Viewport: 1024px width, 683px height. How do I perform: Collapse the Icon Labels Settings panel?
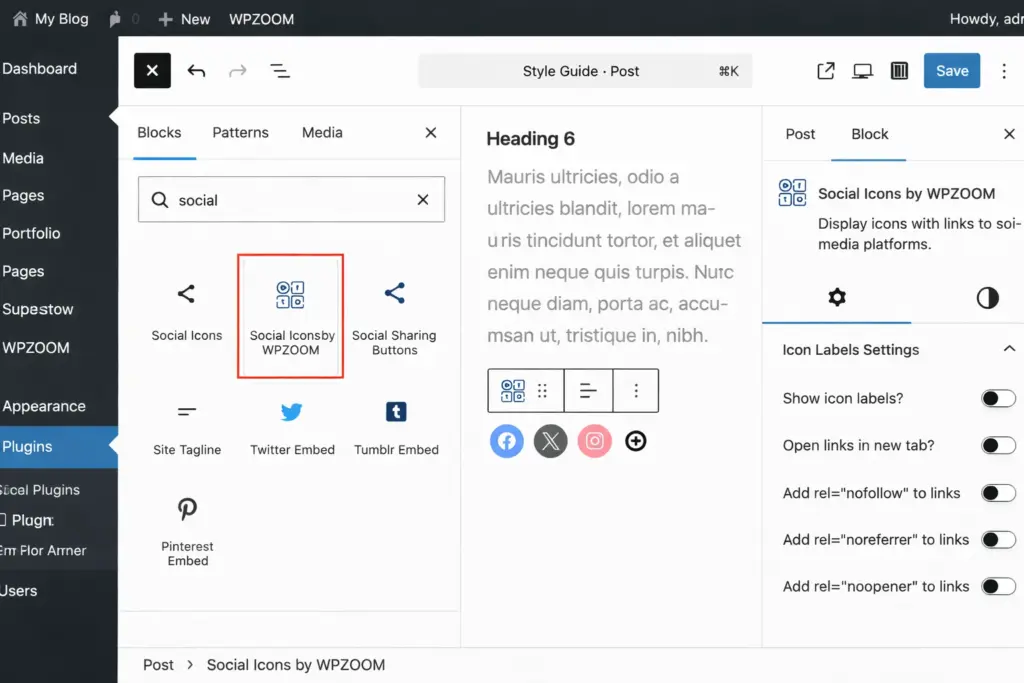pyautogui.click(x=1008, y=350)
